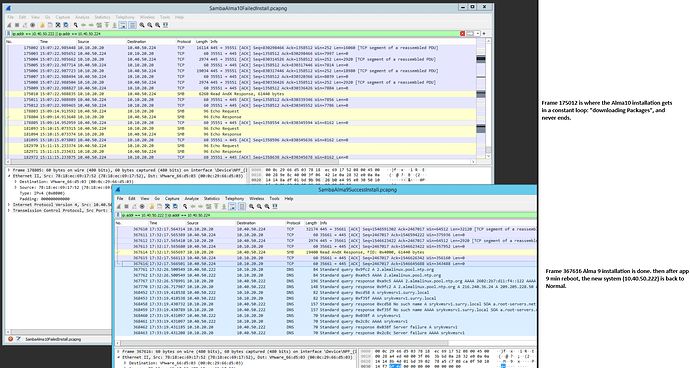Open Statistics menu in SambaAlma9SuccessInstall window

click(212, 199)
